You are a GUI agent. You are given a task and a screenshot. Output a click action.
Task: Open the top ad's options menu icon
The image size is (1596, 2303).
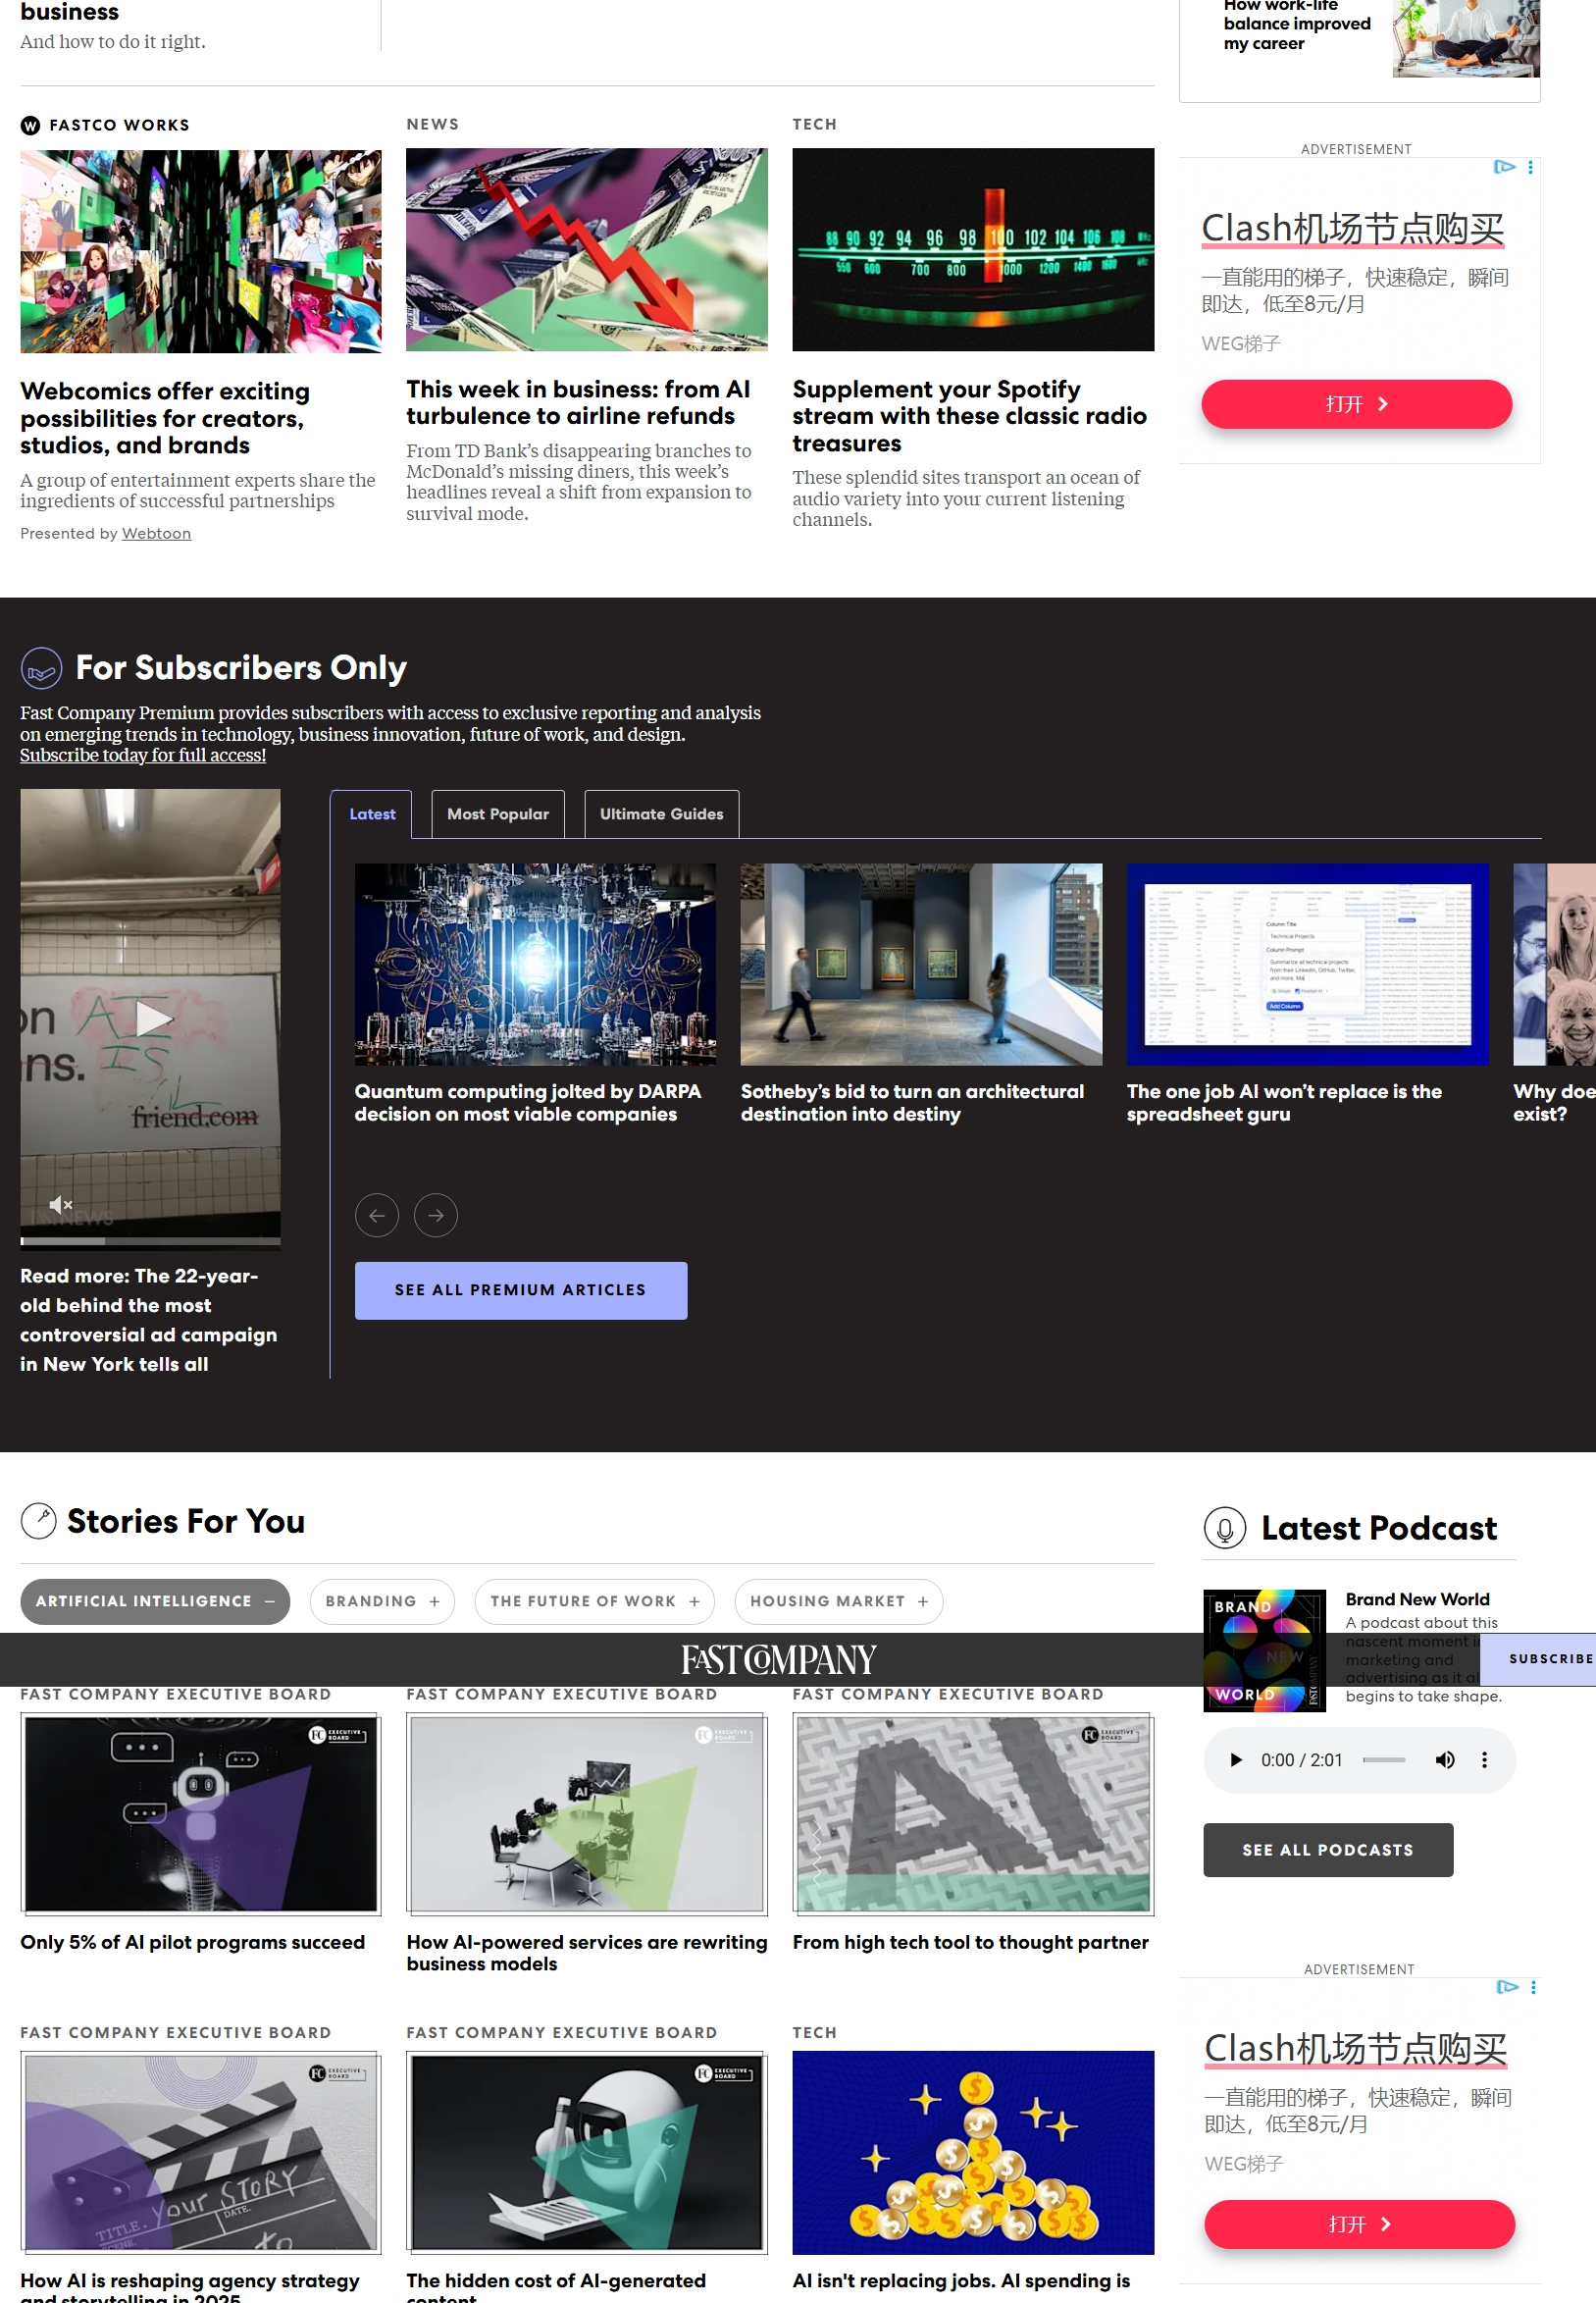click(x=1530, y=167)
